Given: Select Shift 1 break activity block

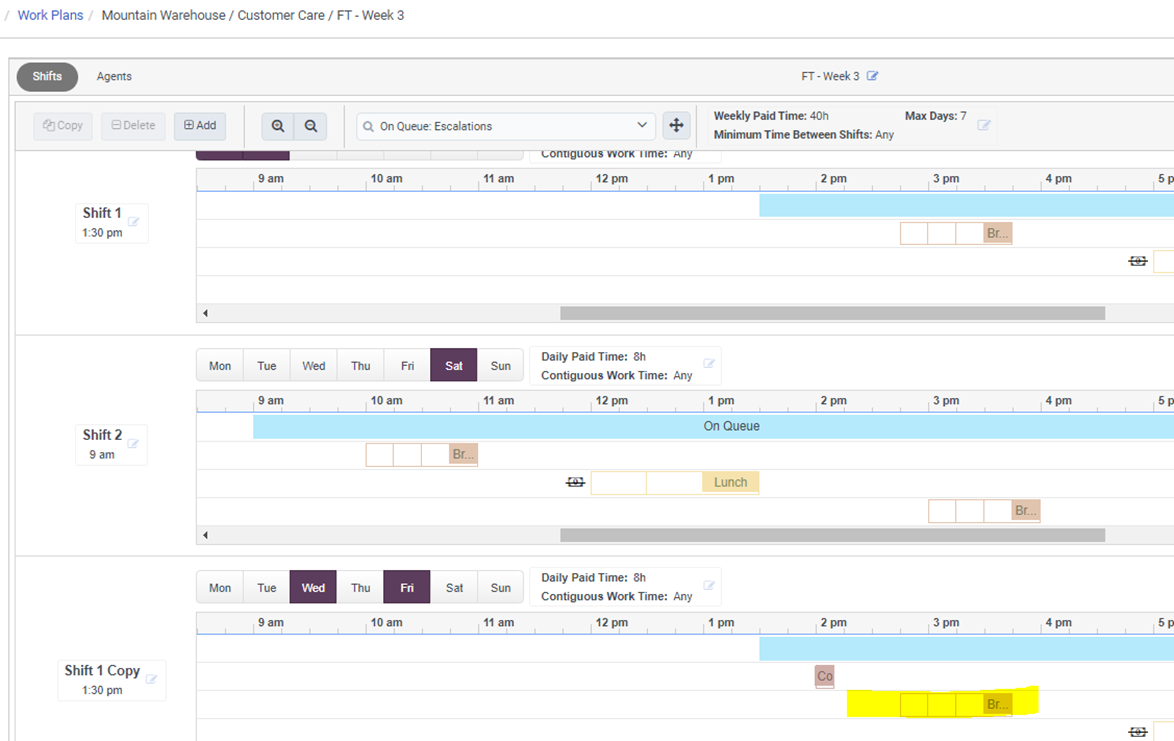Looking at the screenshot, I should tap(997, 234).
